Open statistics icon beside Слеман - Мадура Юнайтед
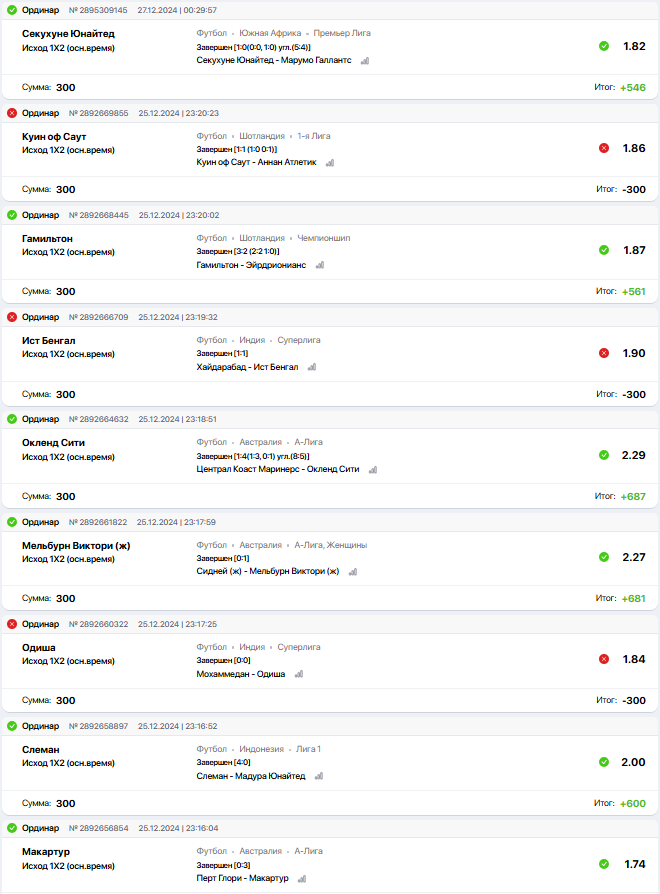The height and width of the screenshot is (894, 660). click(318, 776)
